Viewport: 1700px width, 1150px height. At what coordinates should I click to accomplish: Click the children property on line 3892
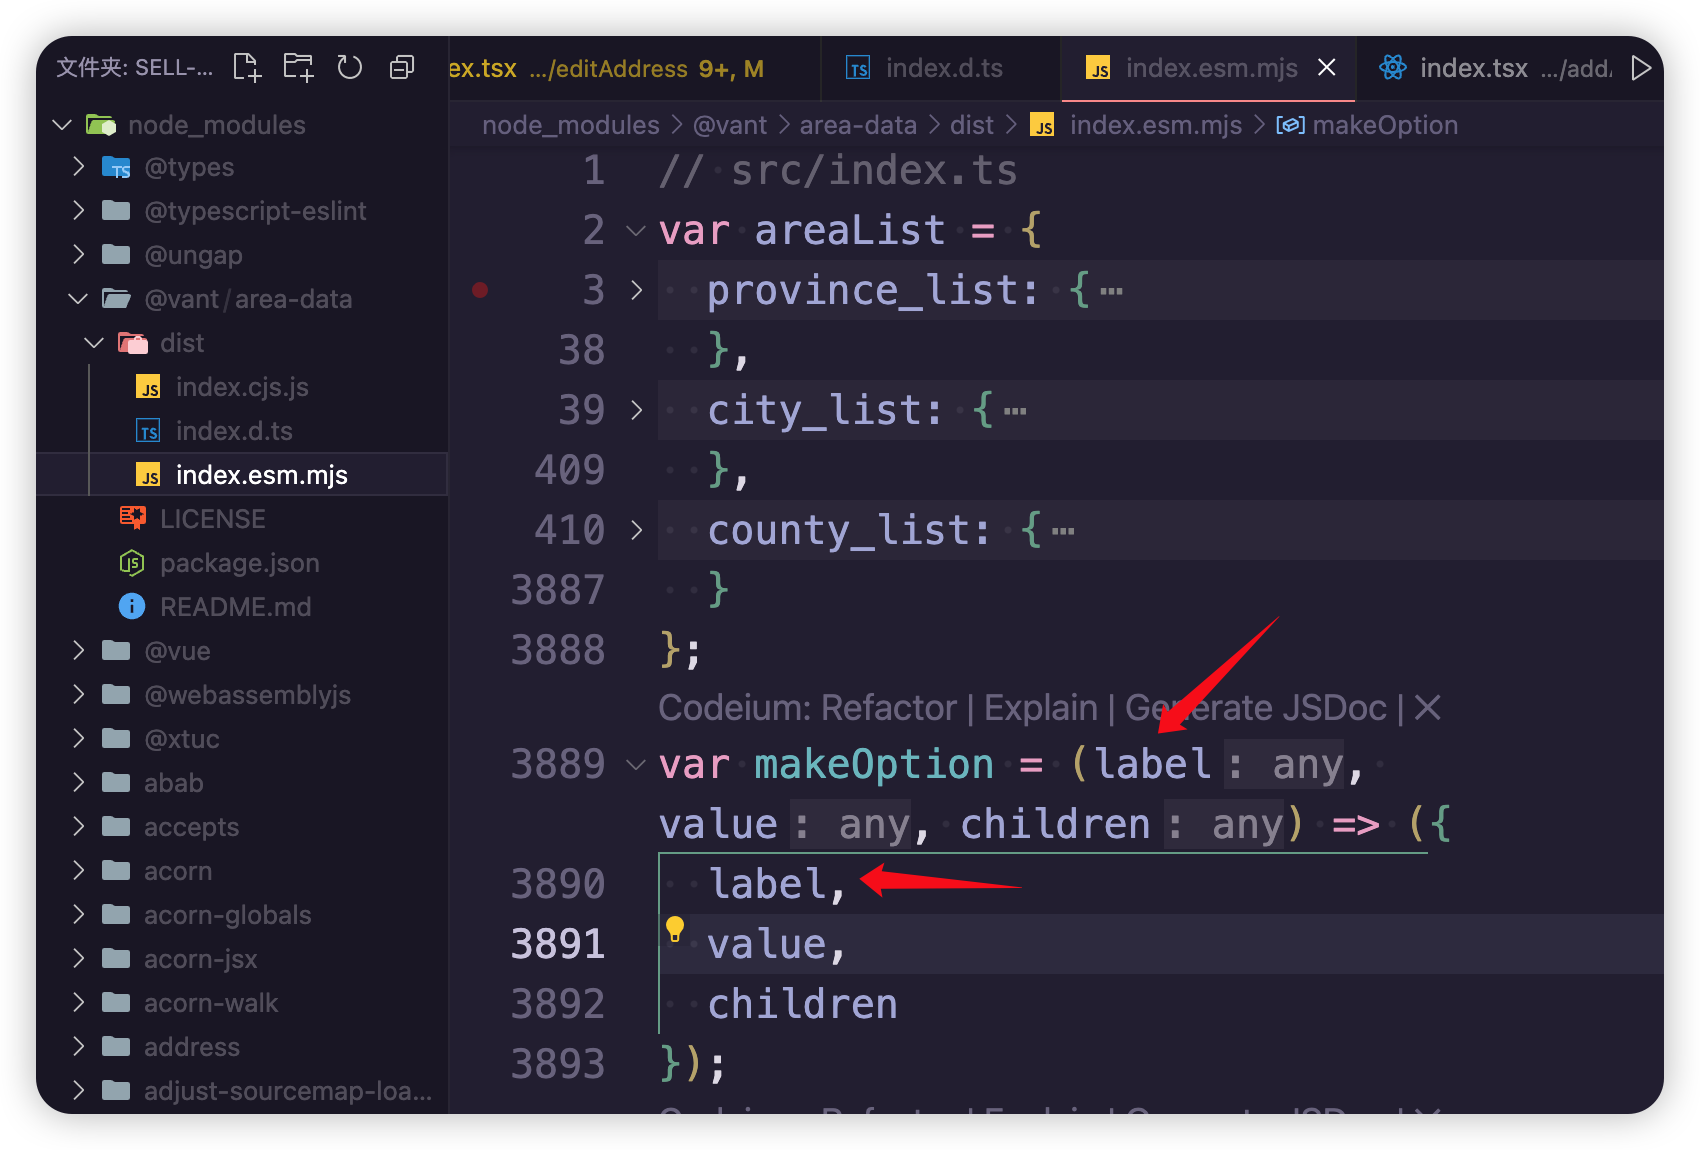(x=803, y=1004)
